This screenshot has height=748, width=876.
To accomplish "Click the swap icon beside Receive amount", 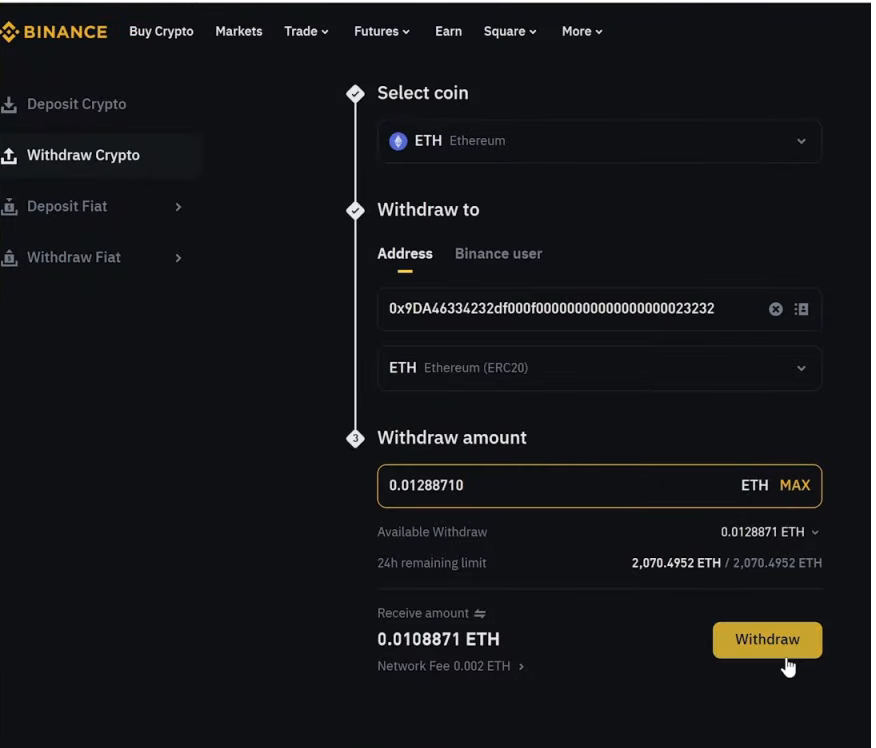I will click(x=480, y=613).
